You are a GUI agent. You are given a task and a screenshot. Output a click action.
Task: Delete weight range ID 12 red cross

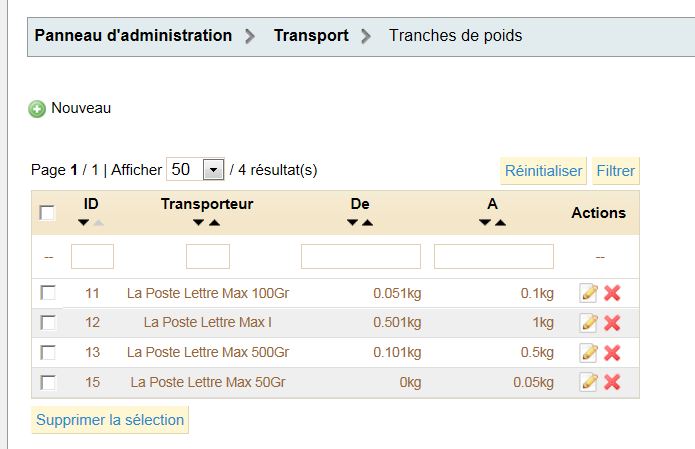pyautogui.click(x=612, y=323)
